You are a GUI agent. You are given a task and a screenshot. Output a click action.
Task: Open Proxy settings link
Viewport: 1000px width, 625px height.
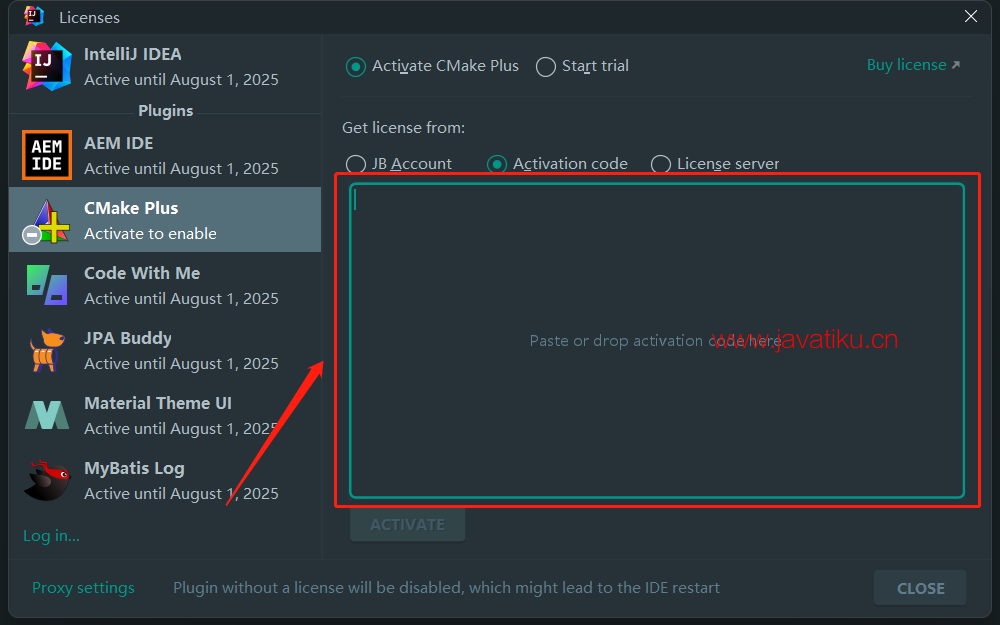tap(84, 587)
